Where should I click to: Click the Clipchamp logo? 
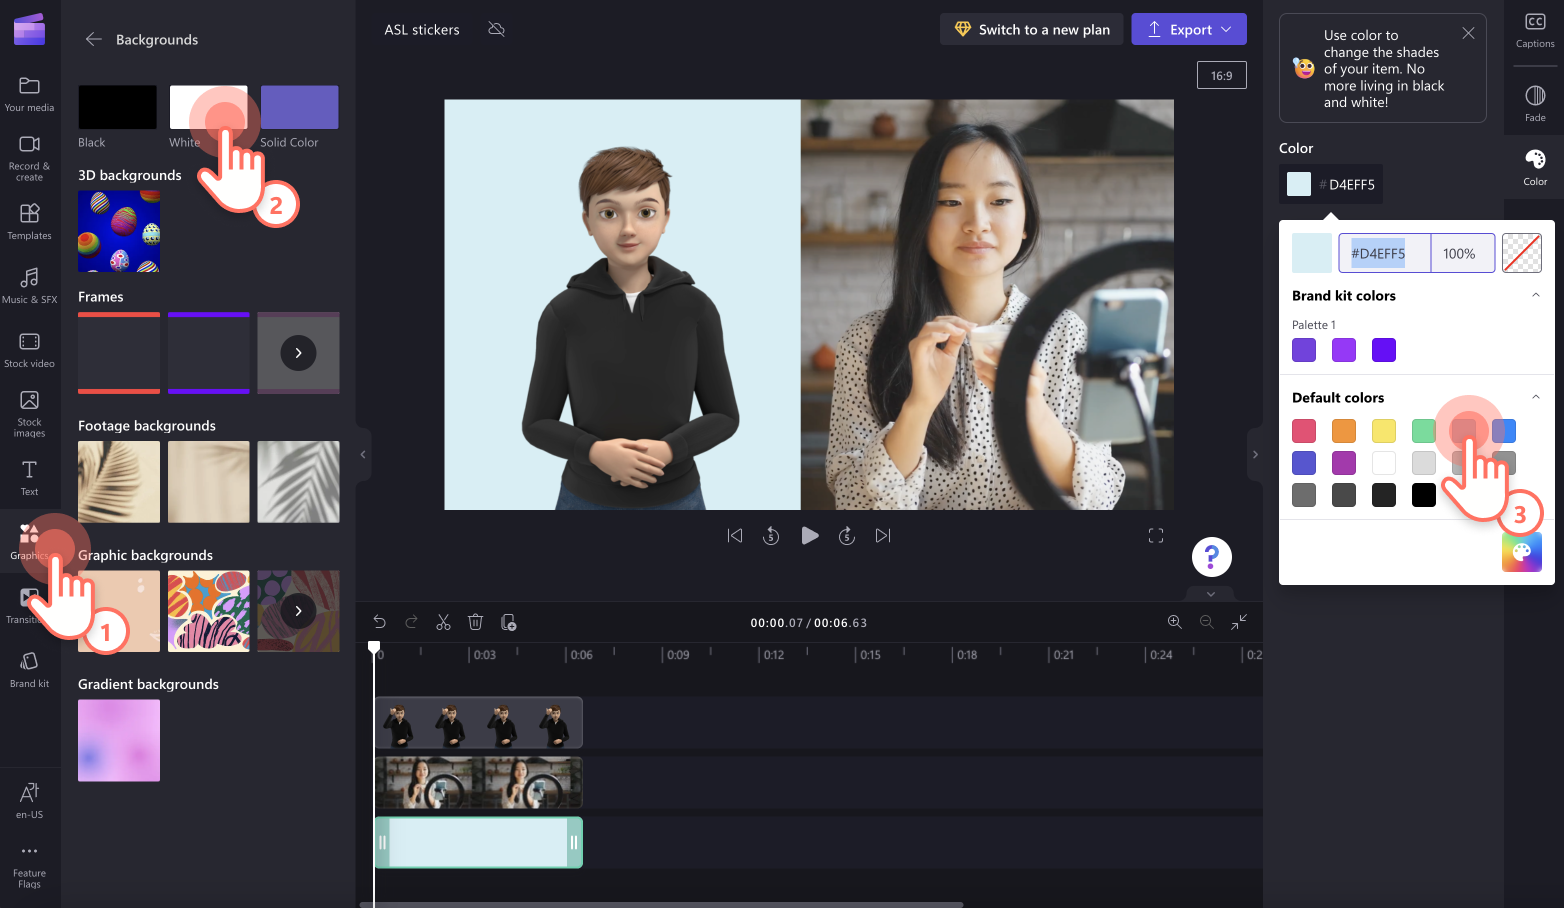29,30
